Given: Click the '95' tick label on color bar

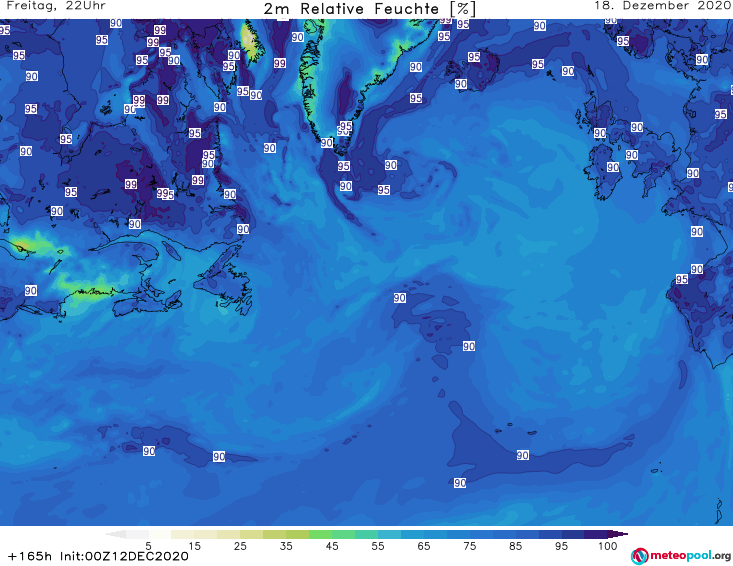Looking at the screenshot, I should [561, 546].
